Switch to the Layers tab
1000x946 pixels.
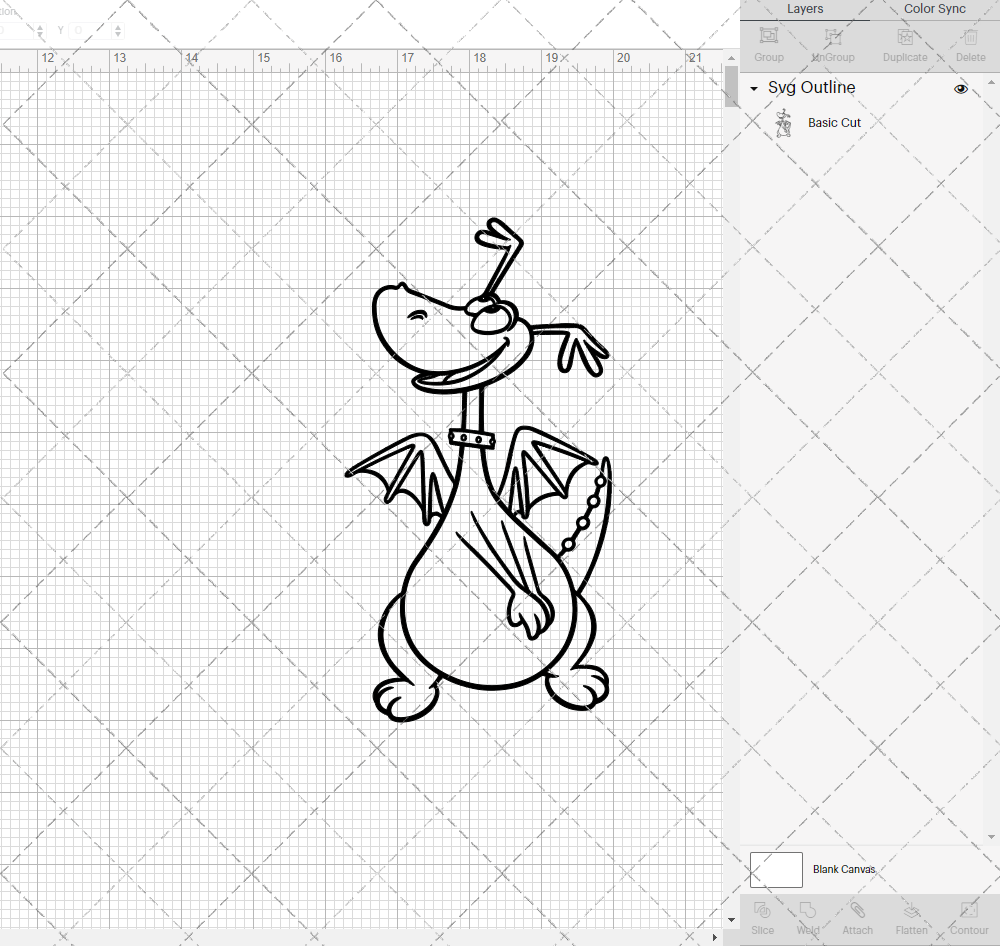(805, 9)
